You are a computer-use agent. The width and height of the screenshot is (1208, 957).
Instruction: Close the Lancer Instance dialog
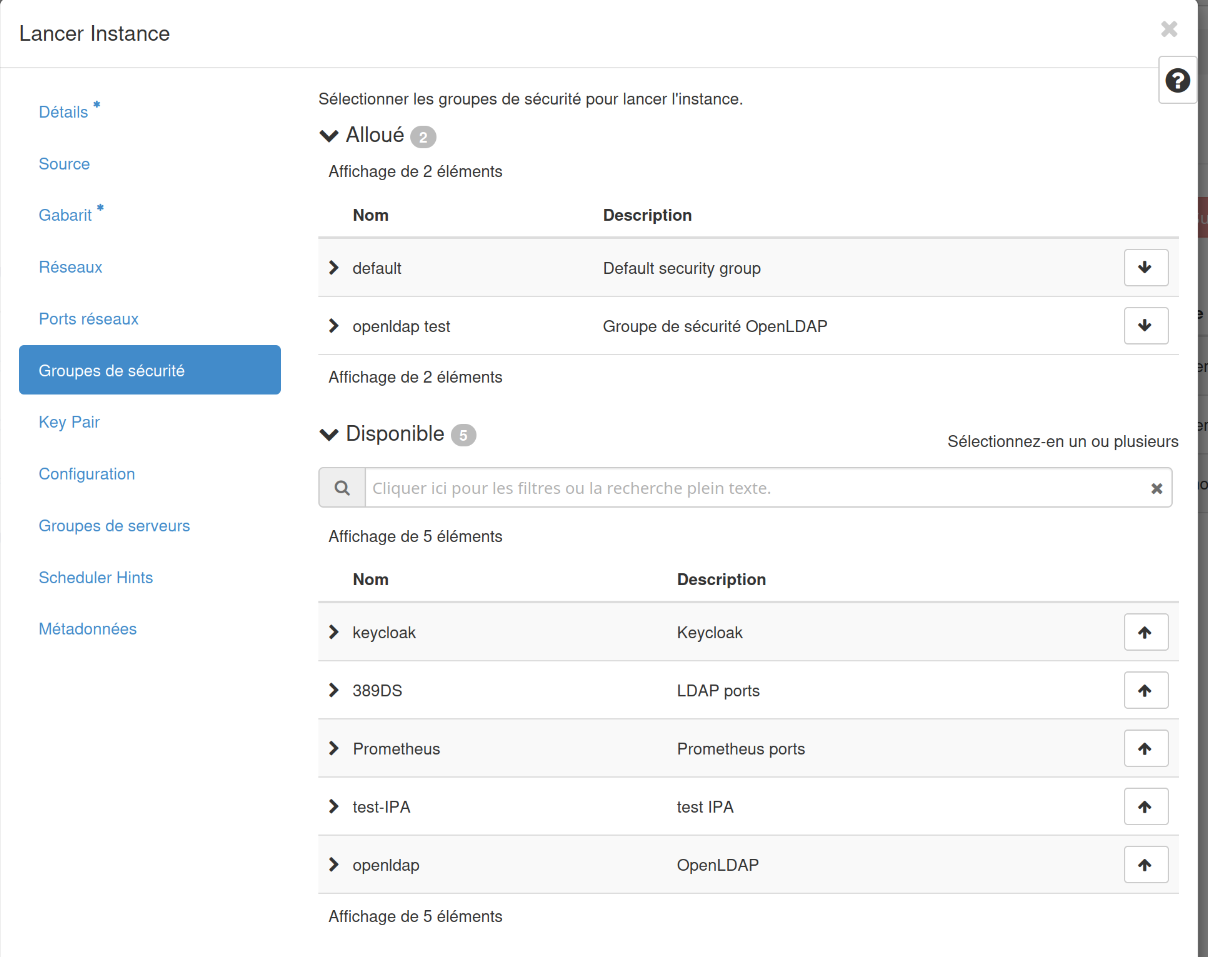pos(1168,30)
